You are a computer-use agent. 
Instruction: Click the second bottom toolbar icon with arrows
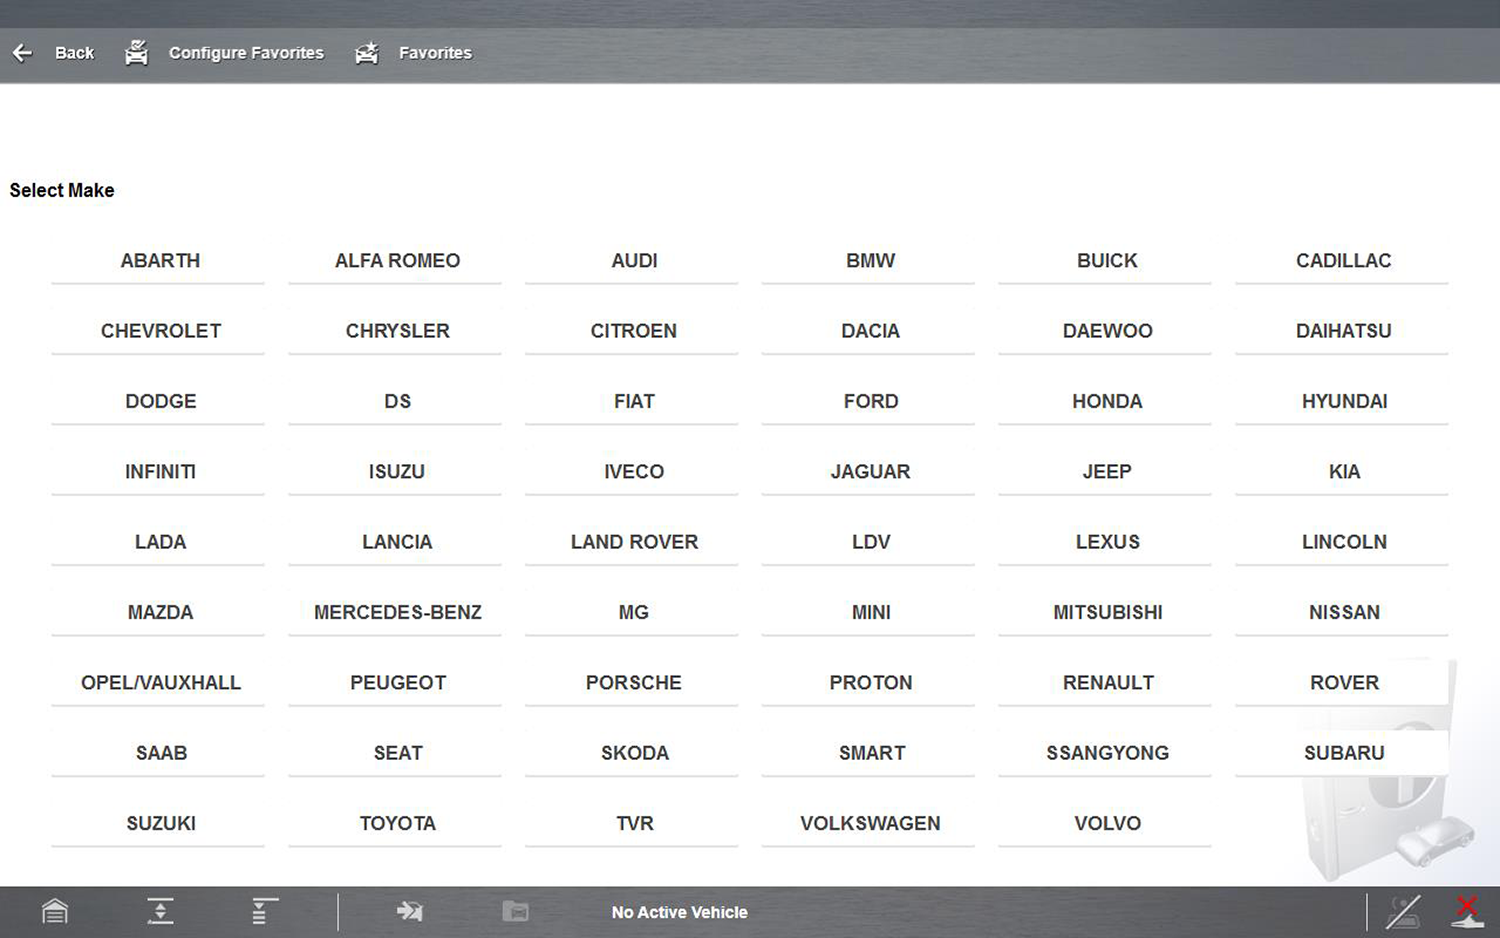tap(160, 911)
